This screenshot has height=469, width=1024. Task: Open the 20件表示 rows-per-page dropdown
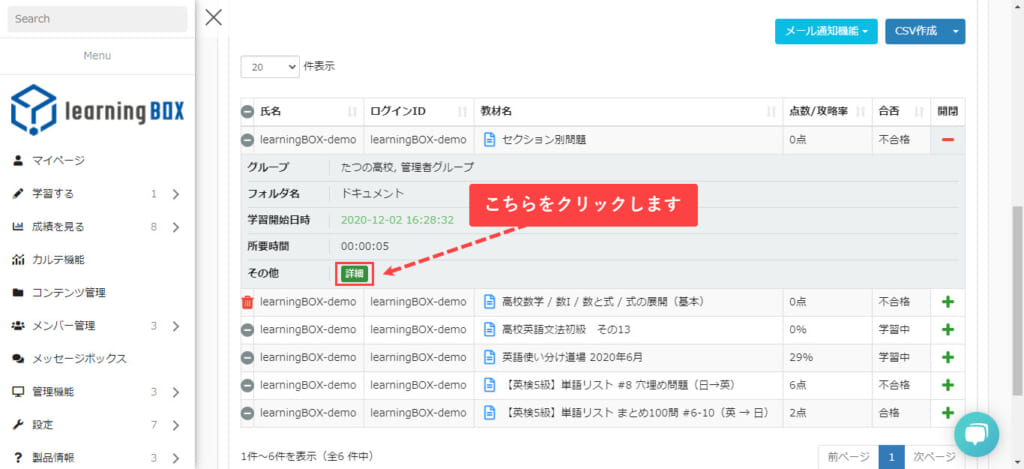point(270,66)
